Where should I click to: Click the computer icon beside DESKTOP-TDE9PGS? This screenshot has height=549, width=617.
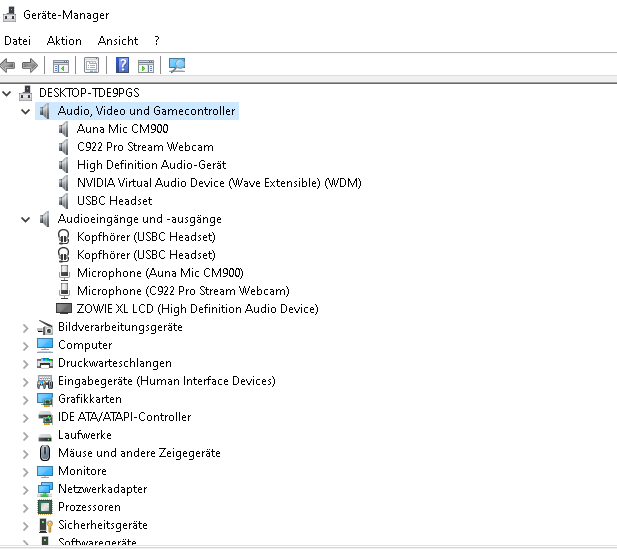pyautogui.click(x=26, y=93)
